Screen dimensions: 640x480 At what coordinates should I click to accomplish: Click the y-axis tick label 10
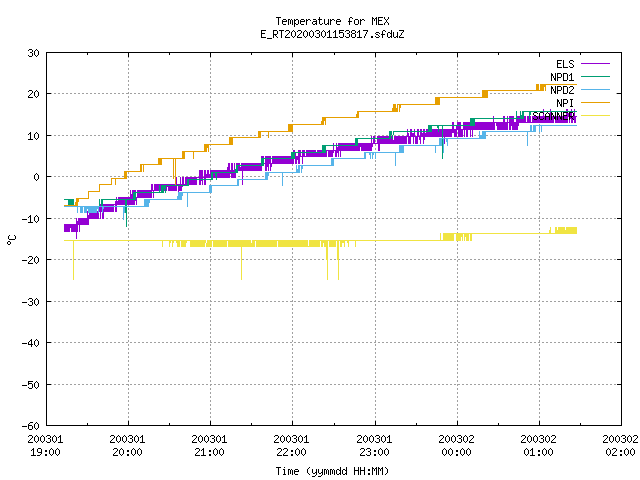[33, 136]
